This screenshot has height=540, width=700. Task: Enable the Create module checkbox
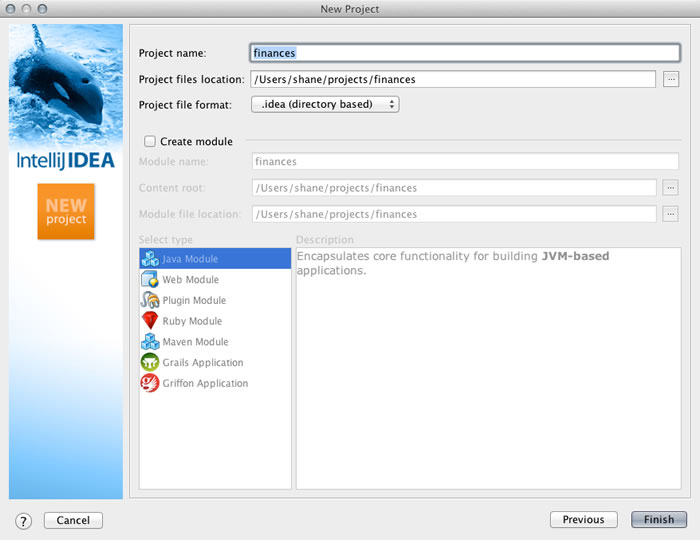(150, 142)
